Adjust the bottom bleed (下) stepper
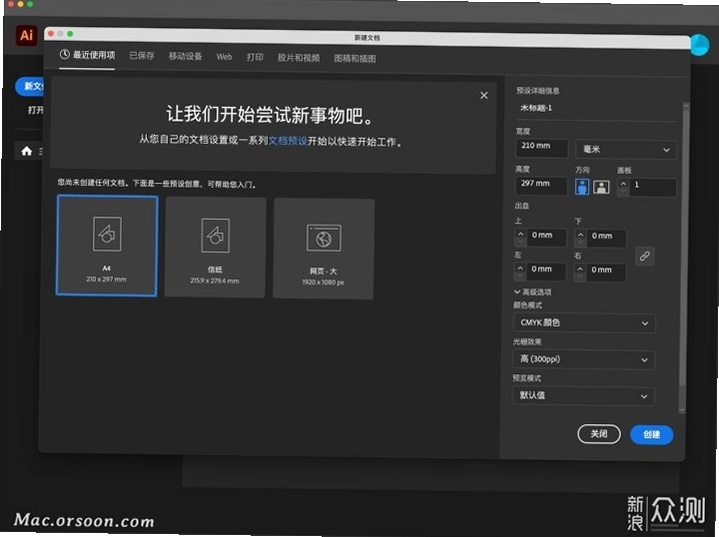 pos(580,239)
